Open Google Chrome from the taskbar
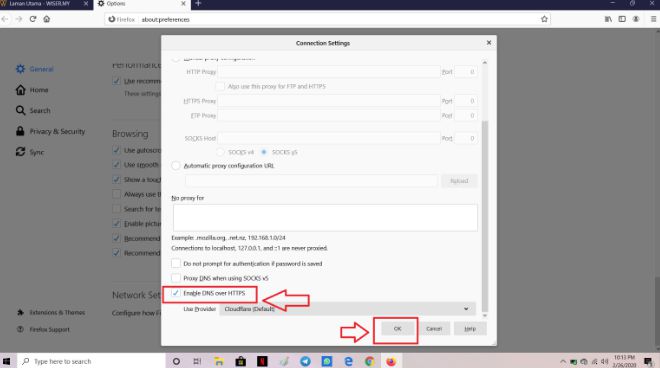 click(x=370, y=361)
